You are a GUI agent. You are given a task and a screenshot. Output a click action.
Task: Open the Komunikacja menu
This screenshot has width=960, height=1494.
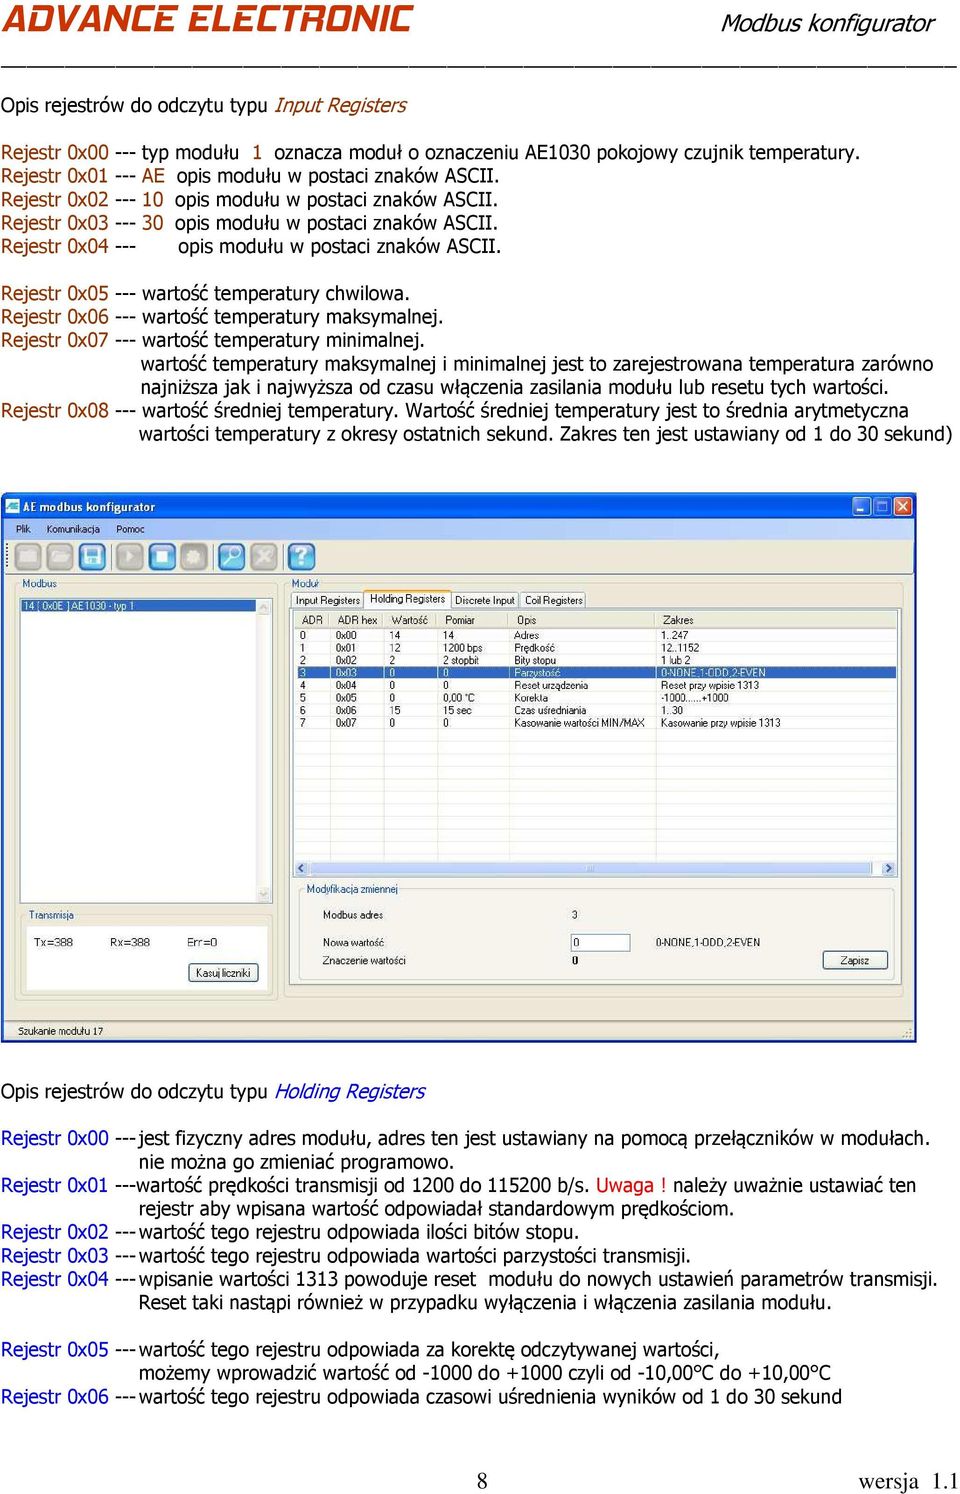click(x=73, y=529)
